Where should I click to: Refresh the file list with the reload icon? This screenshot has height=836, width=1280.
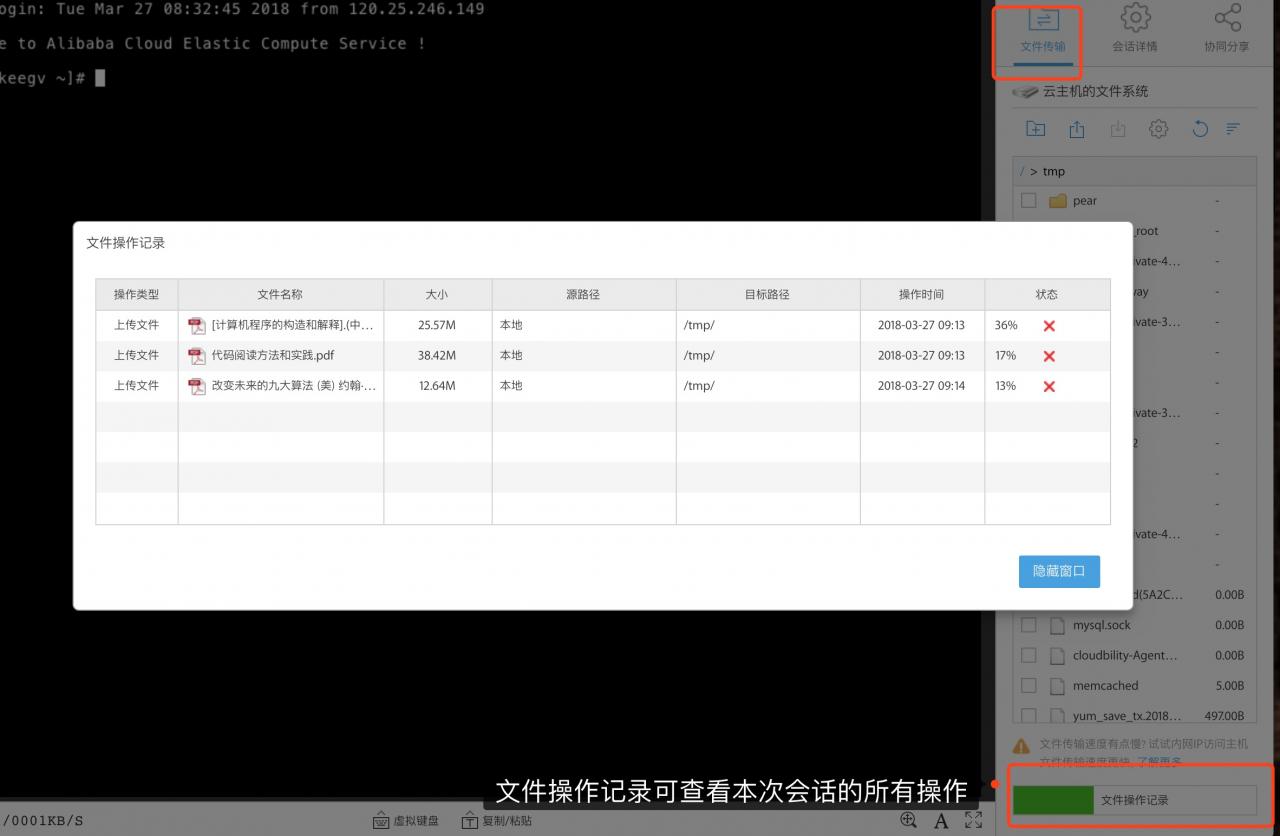tap(1200, 129)
